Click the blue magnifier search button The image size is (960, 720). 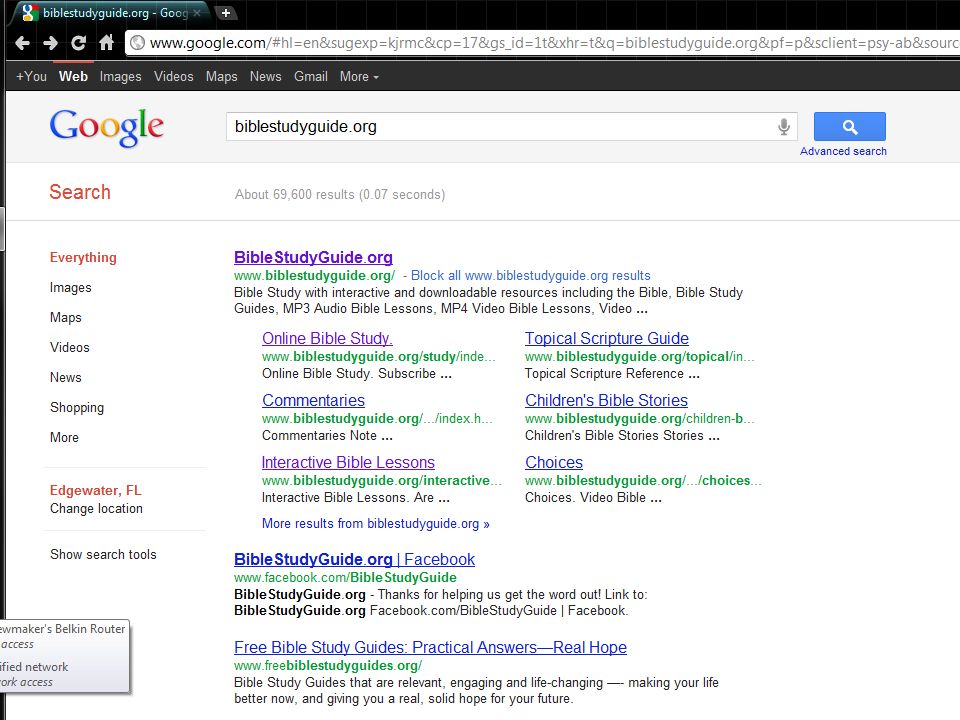[849, 127]
